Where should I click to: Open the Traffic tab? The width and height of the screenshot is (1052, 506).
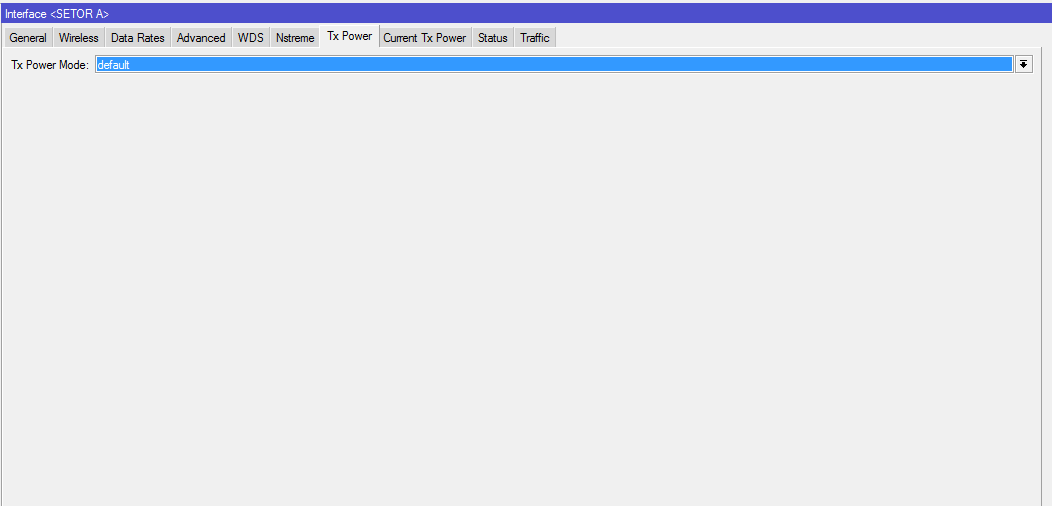535,38
